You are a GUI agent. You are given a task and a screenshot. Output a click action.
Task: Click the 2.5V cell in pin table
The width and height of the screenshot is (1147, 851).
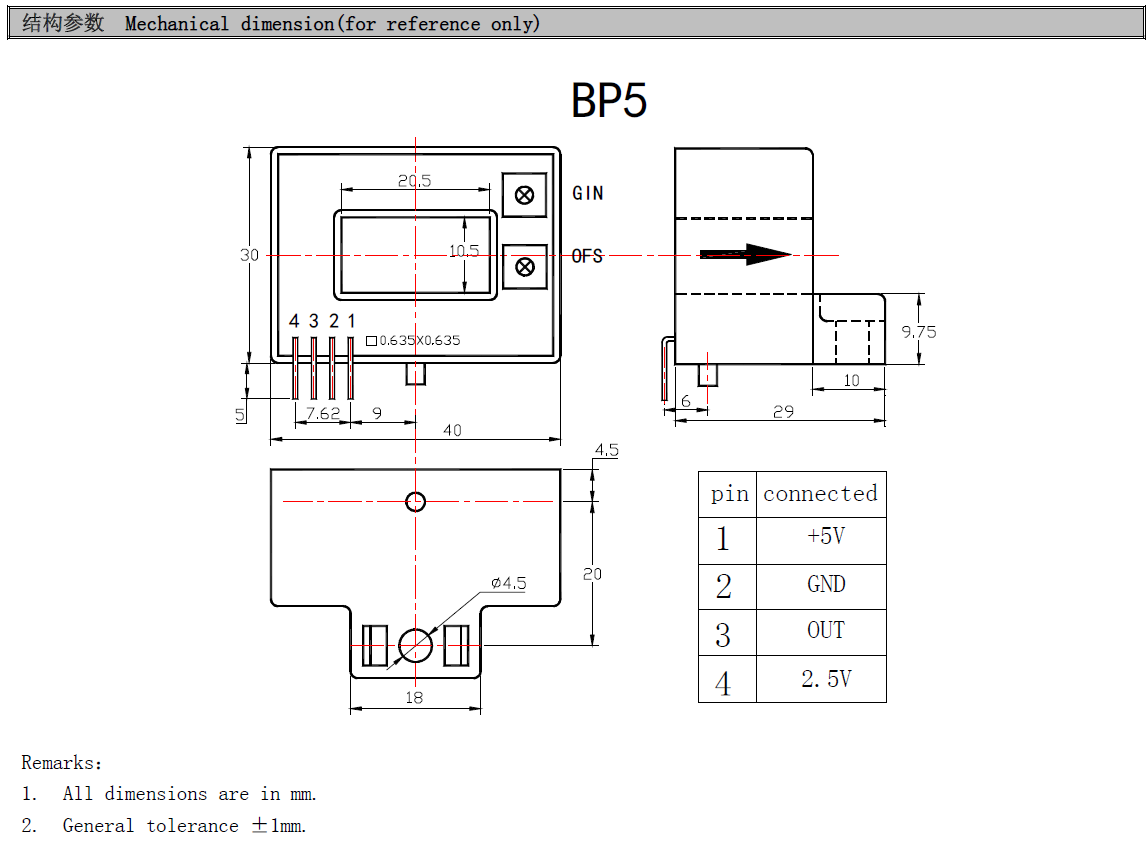pyautogui.click(x=825, y=679)
